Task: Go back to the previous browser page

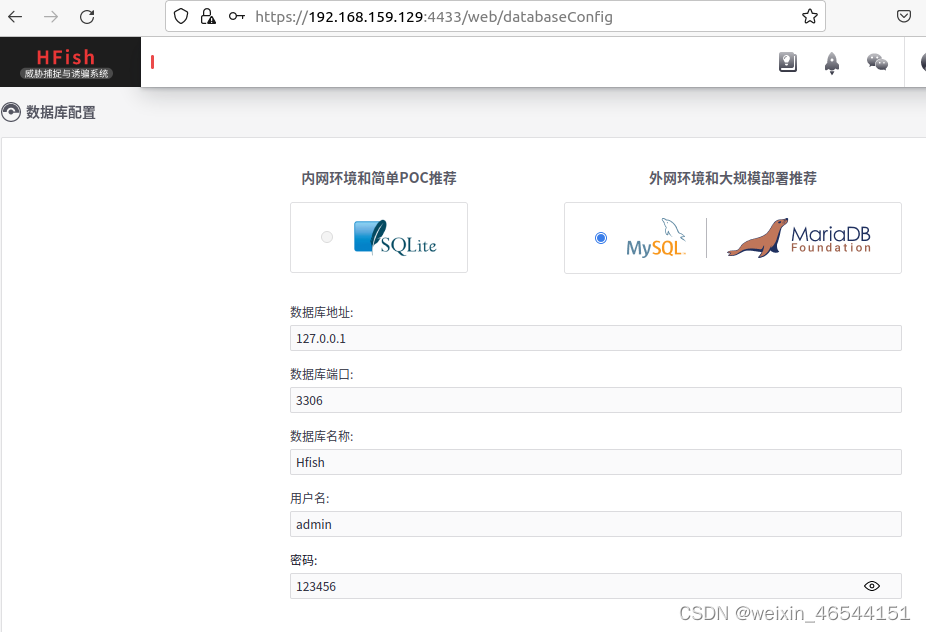Action: pyautogui.click(x=15, y=17)
